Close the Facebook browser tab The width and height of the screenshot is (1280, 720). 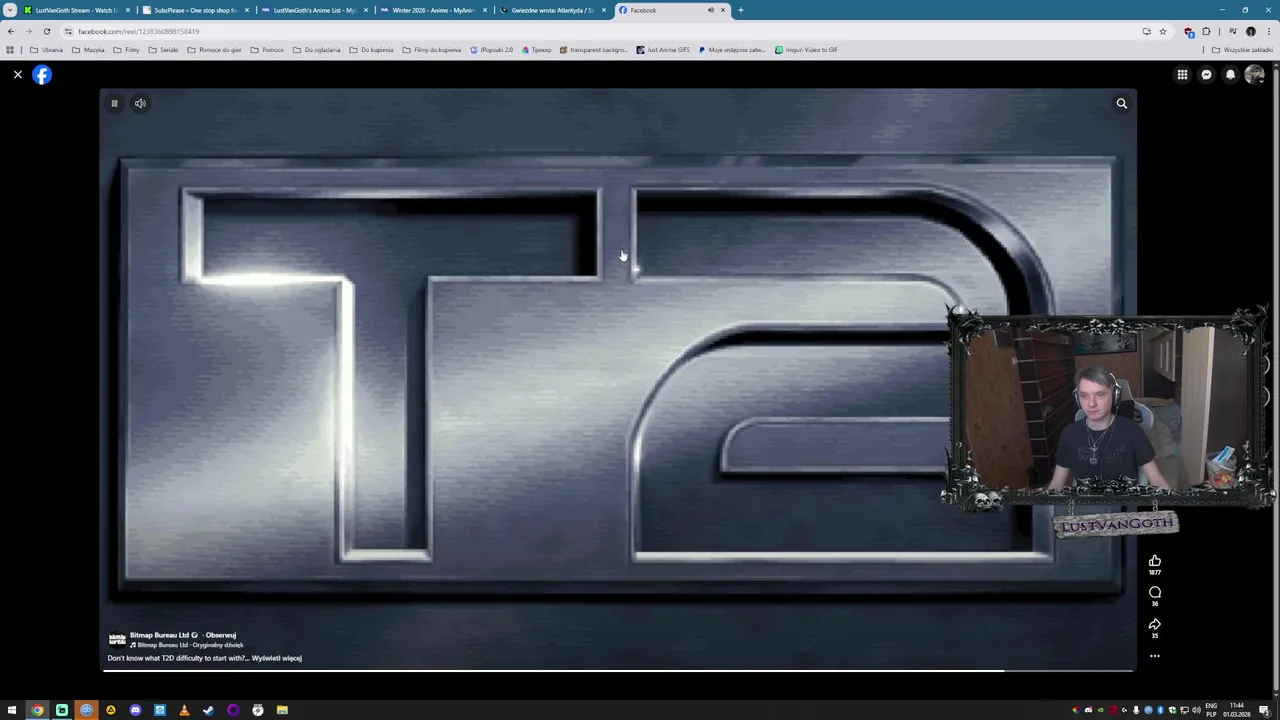click(723, 10)
